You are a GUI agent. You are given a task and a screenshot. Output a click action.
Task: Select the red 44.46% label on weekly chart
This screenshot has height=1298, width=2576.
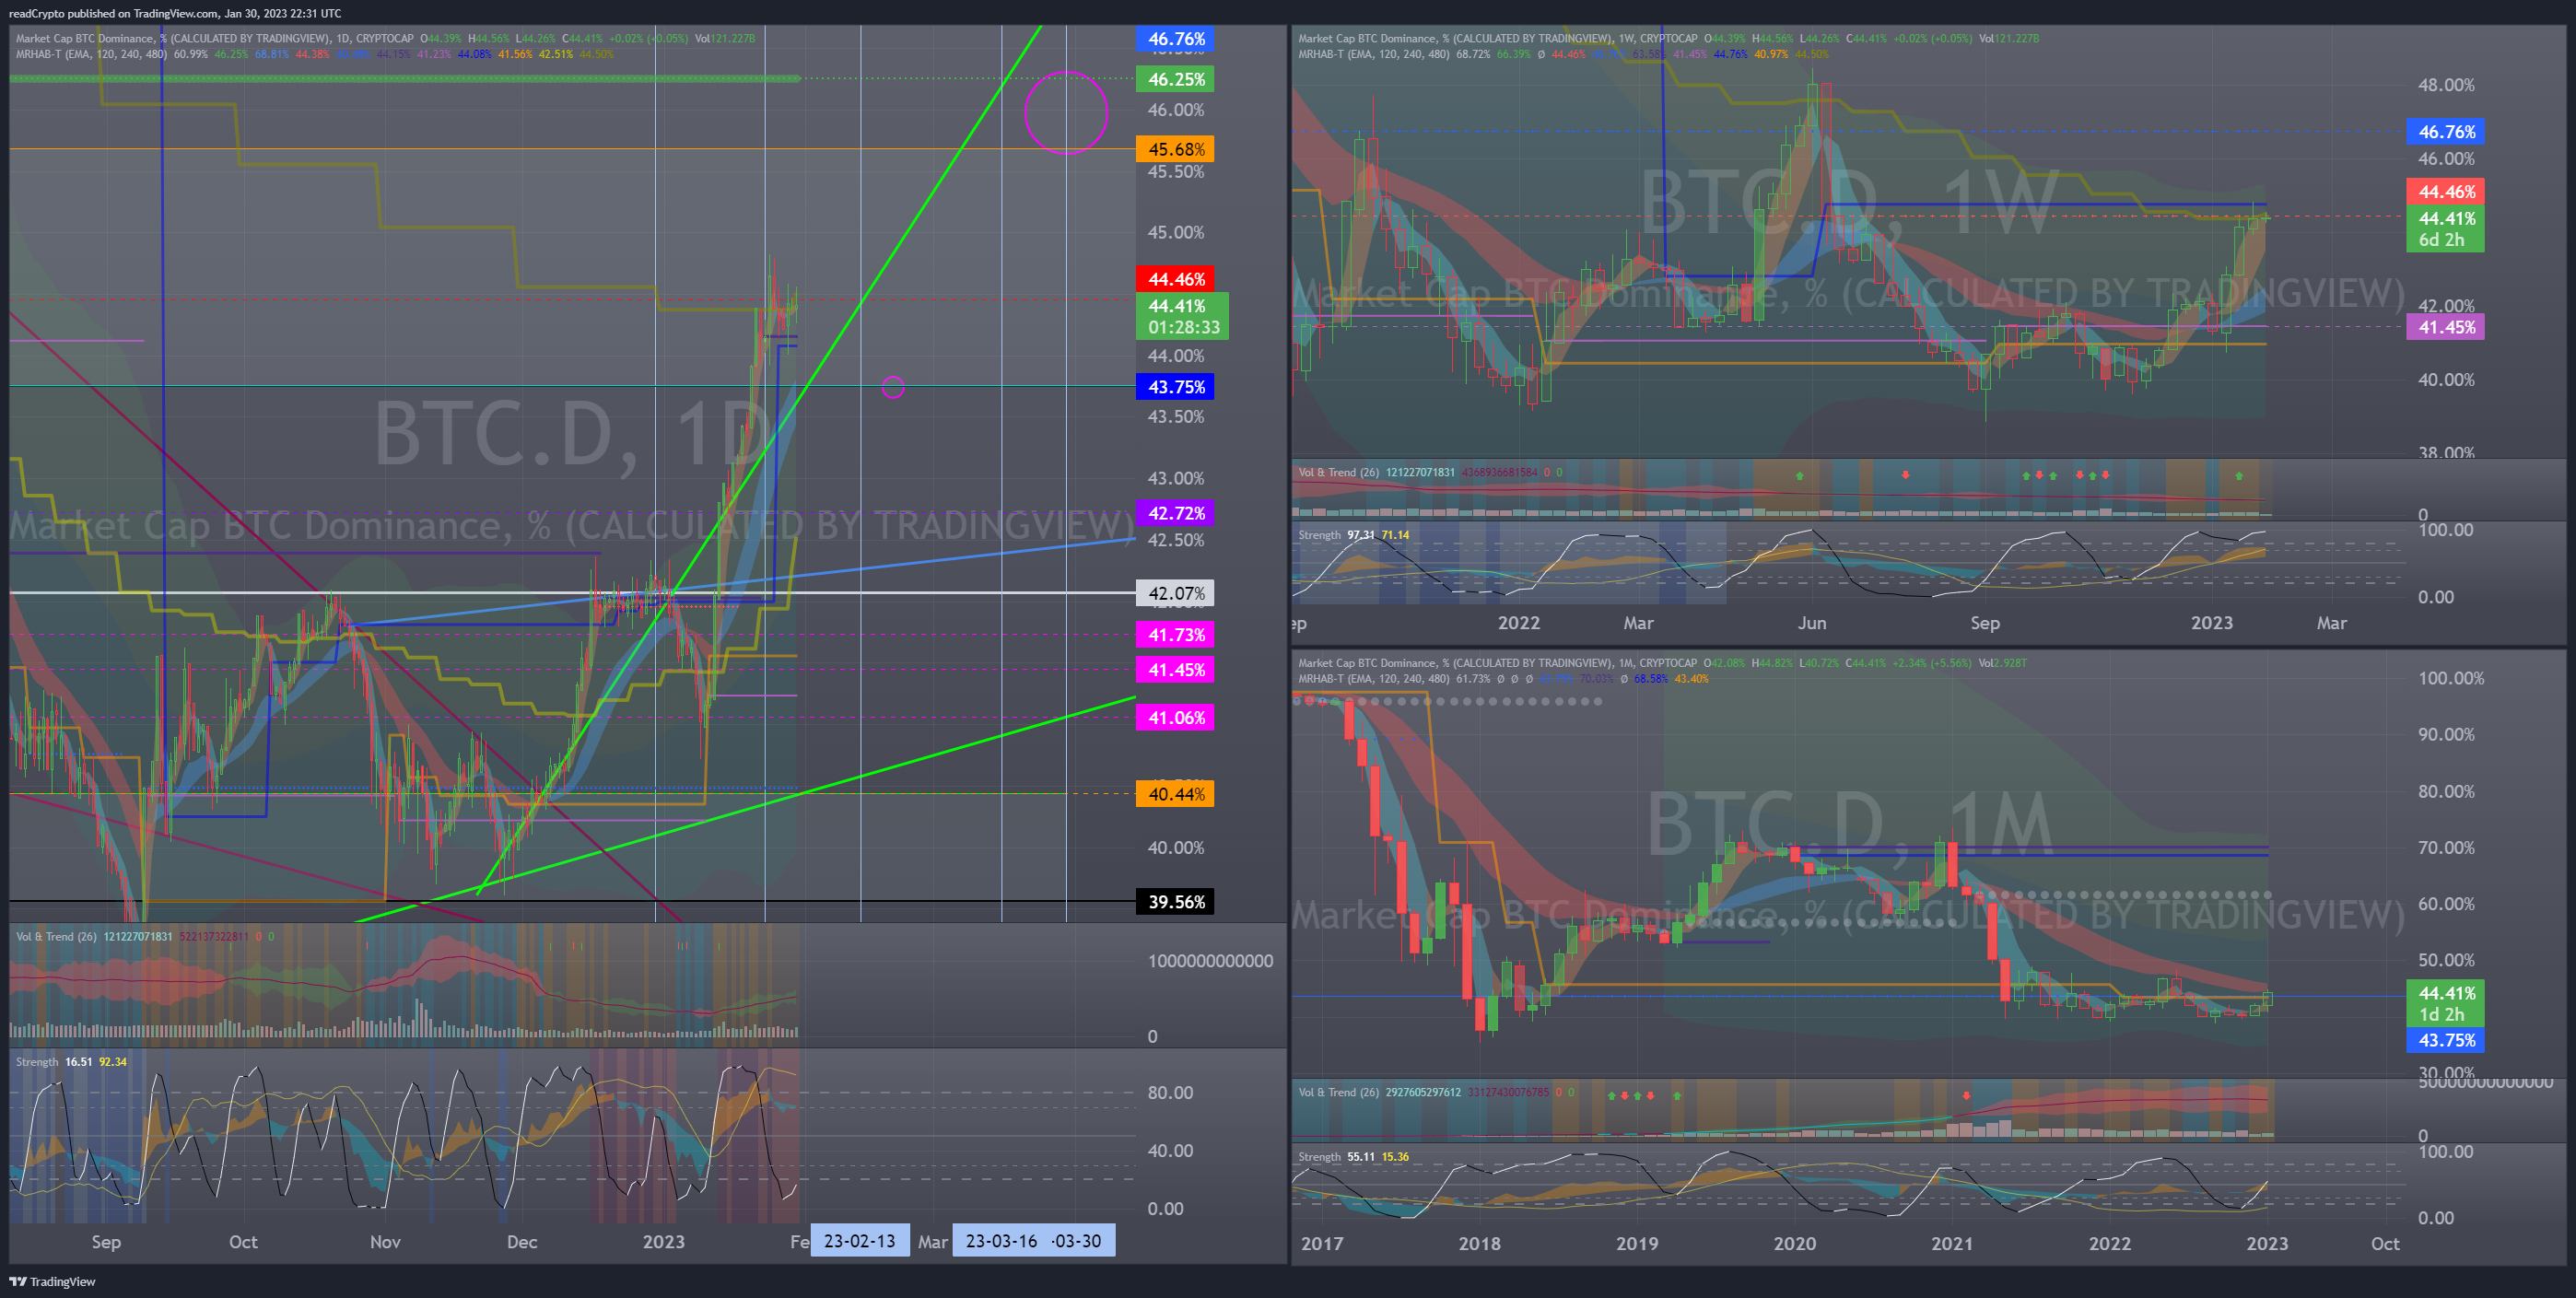click(2446, 192)
